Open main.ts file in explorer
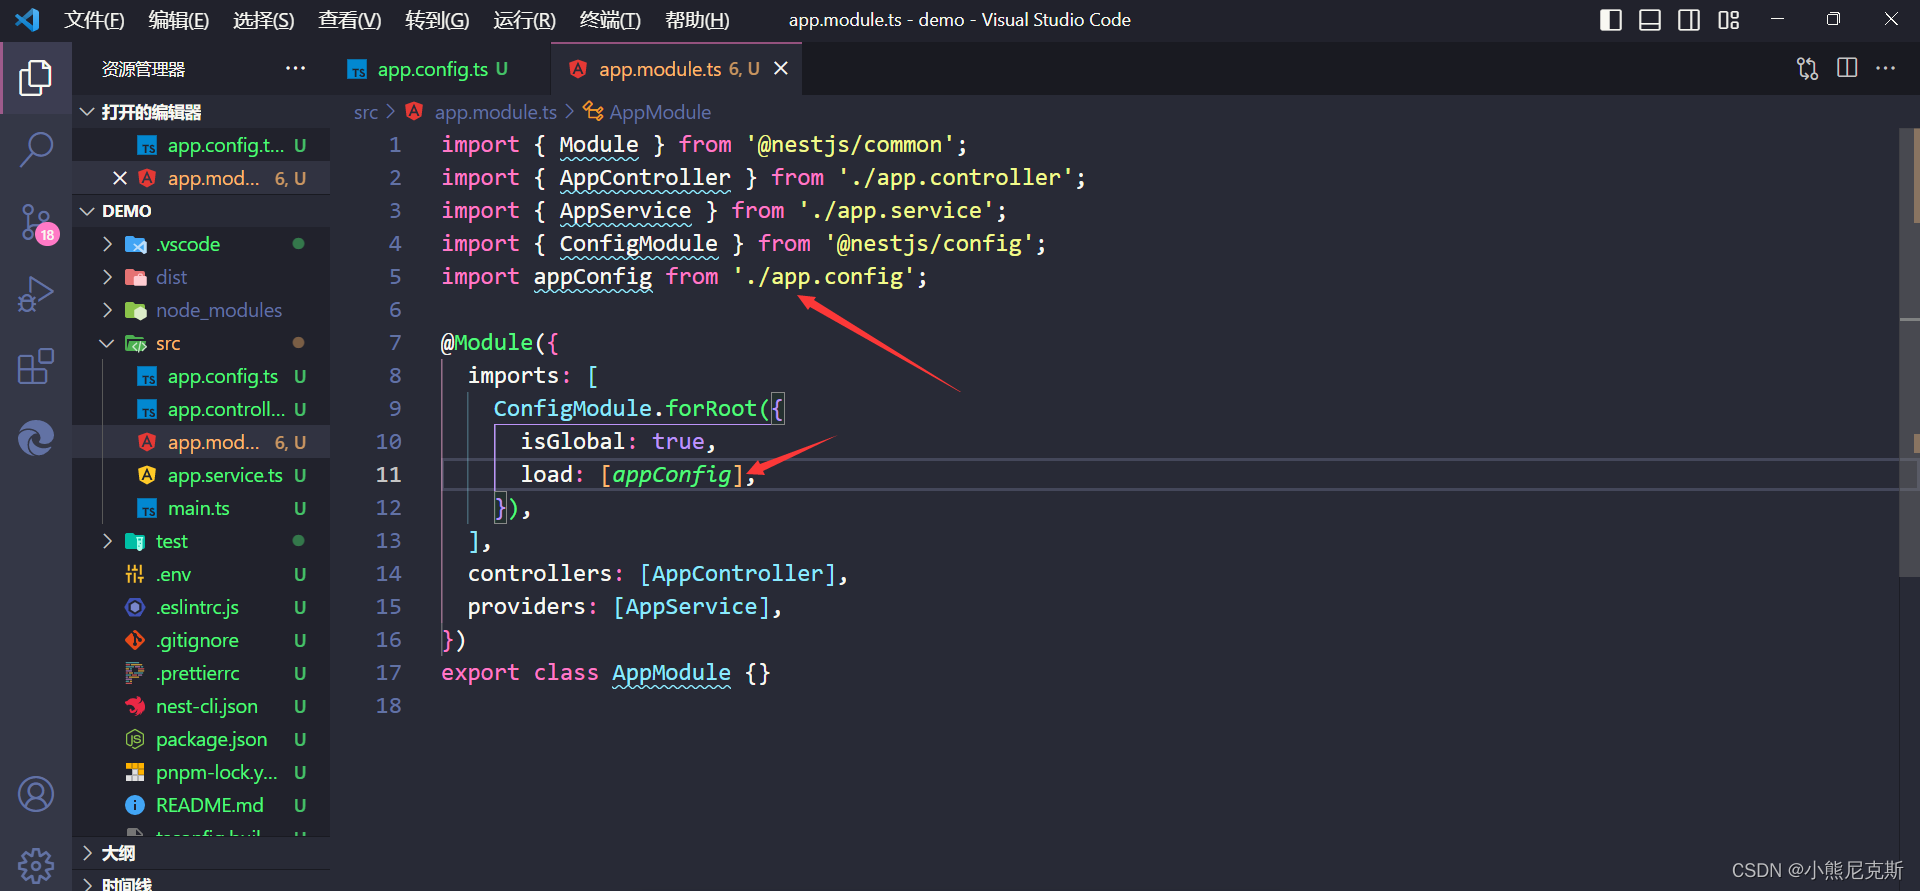The width and height of the screenshot is (1920, 891). coord(201,508)
